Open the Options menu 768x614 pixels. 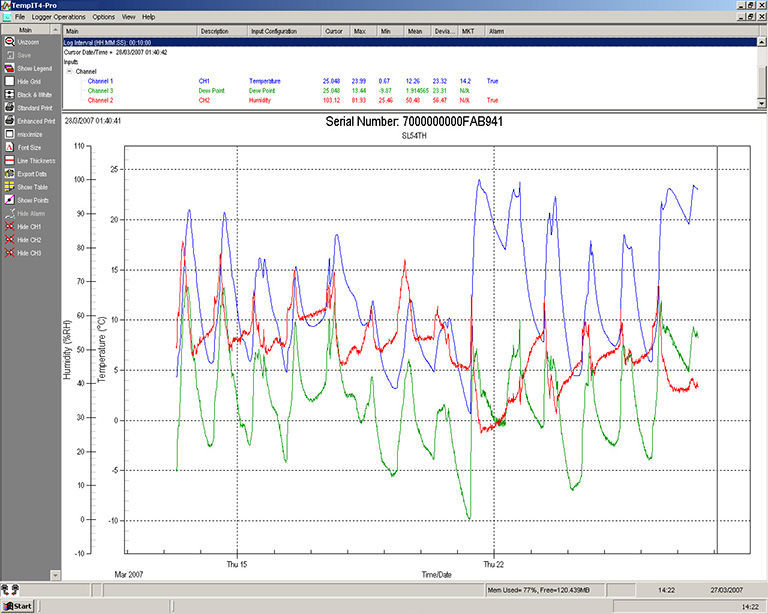[x=104, y=17]
